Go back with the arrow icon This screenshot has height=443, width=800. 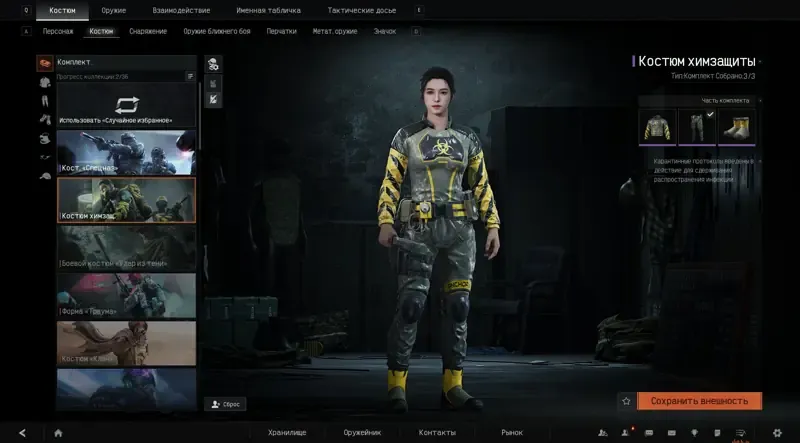(22, 433)
